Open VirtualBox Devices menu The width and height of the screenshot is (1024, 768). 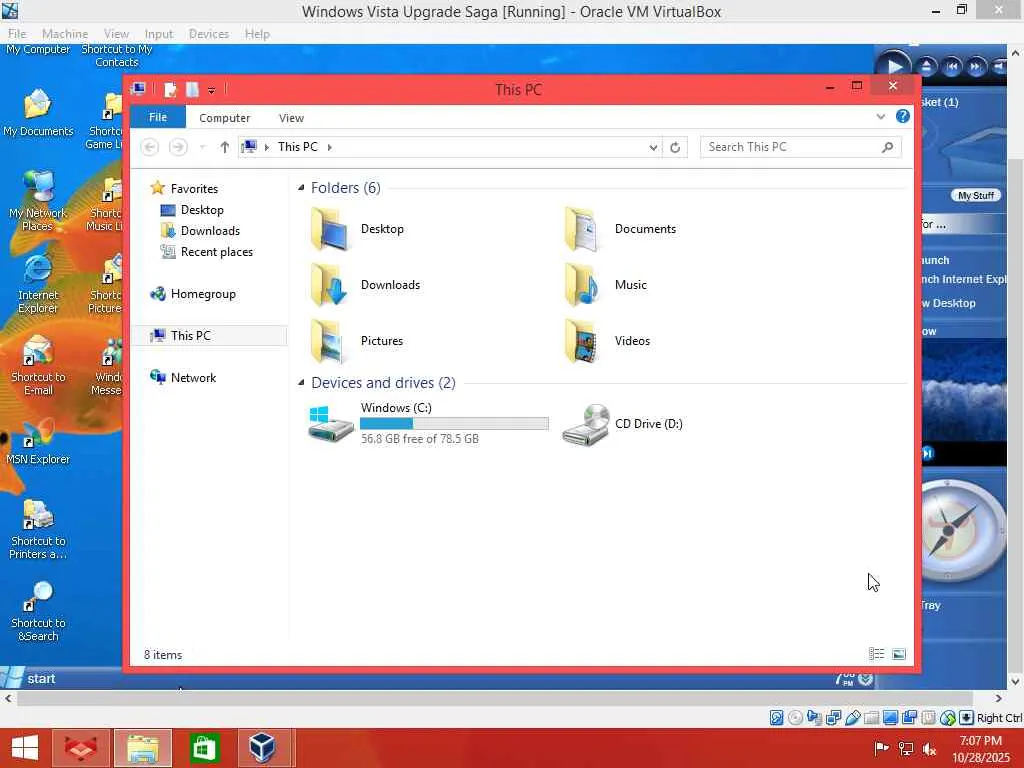[x=209, y=34]
